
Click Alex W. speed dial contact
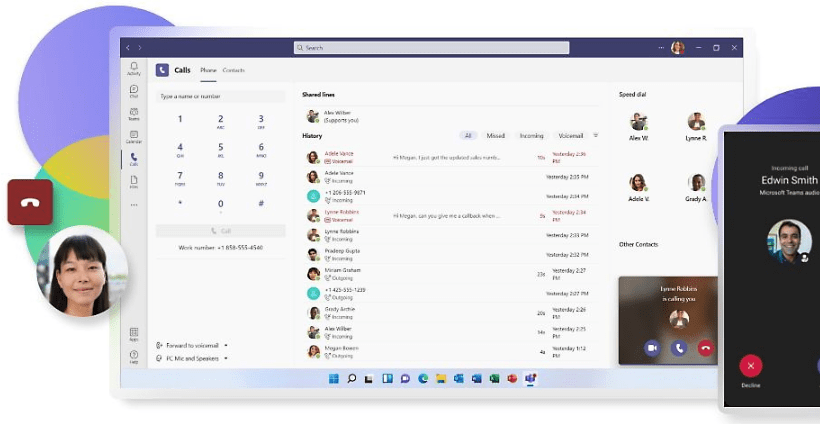coord(639,126)
